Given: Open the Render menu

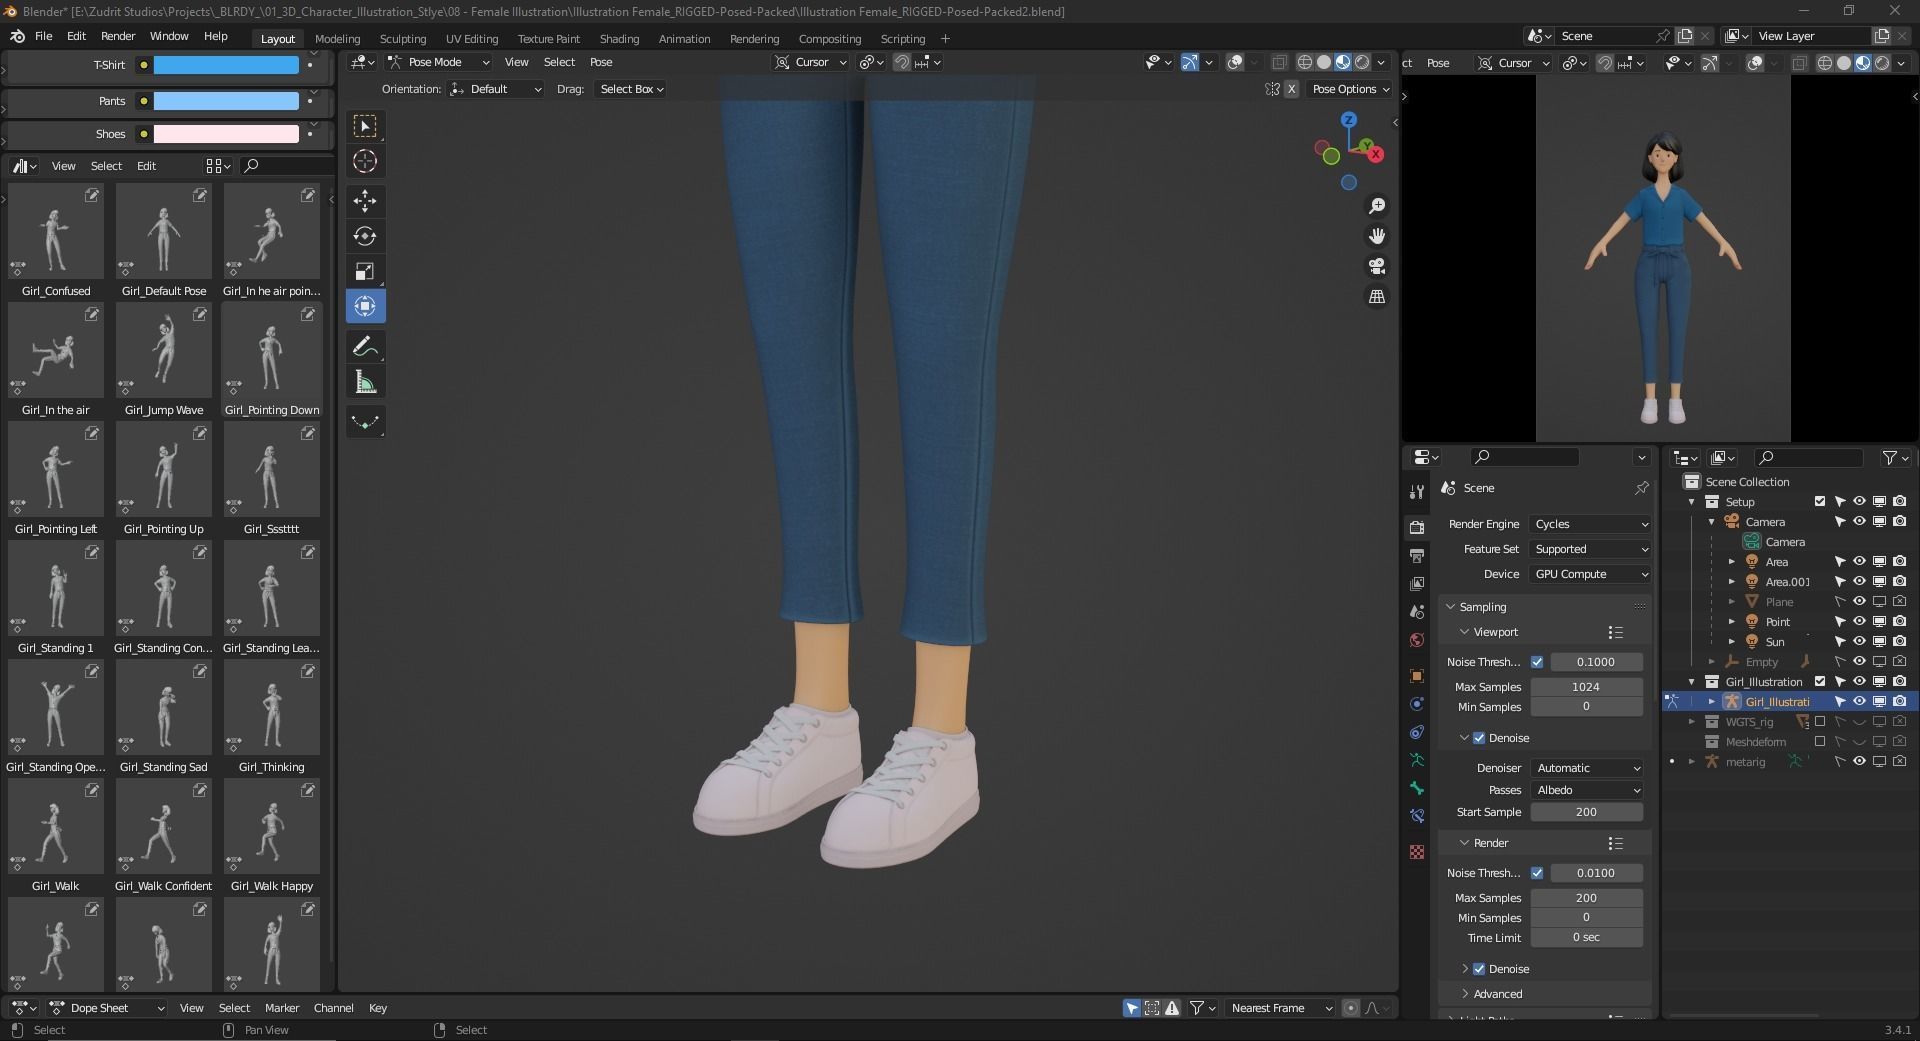Looking at the screenshot, I should click(x=118, y=36).
